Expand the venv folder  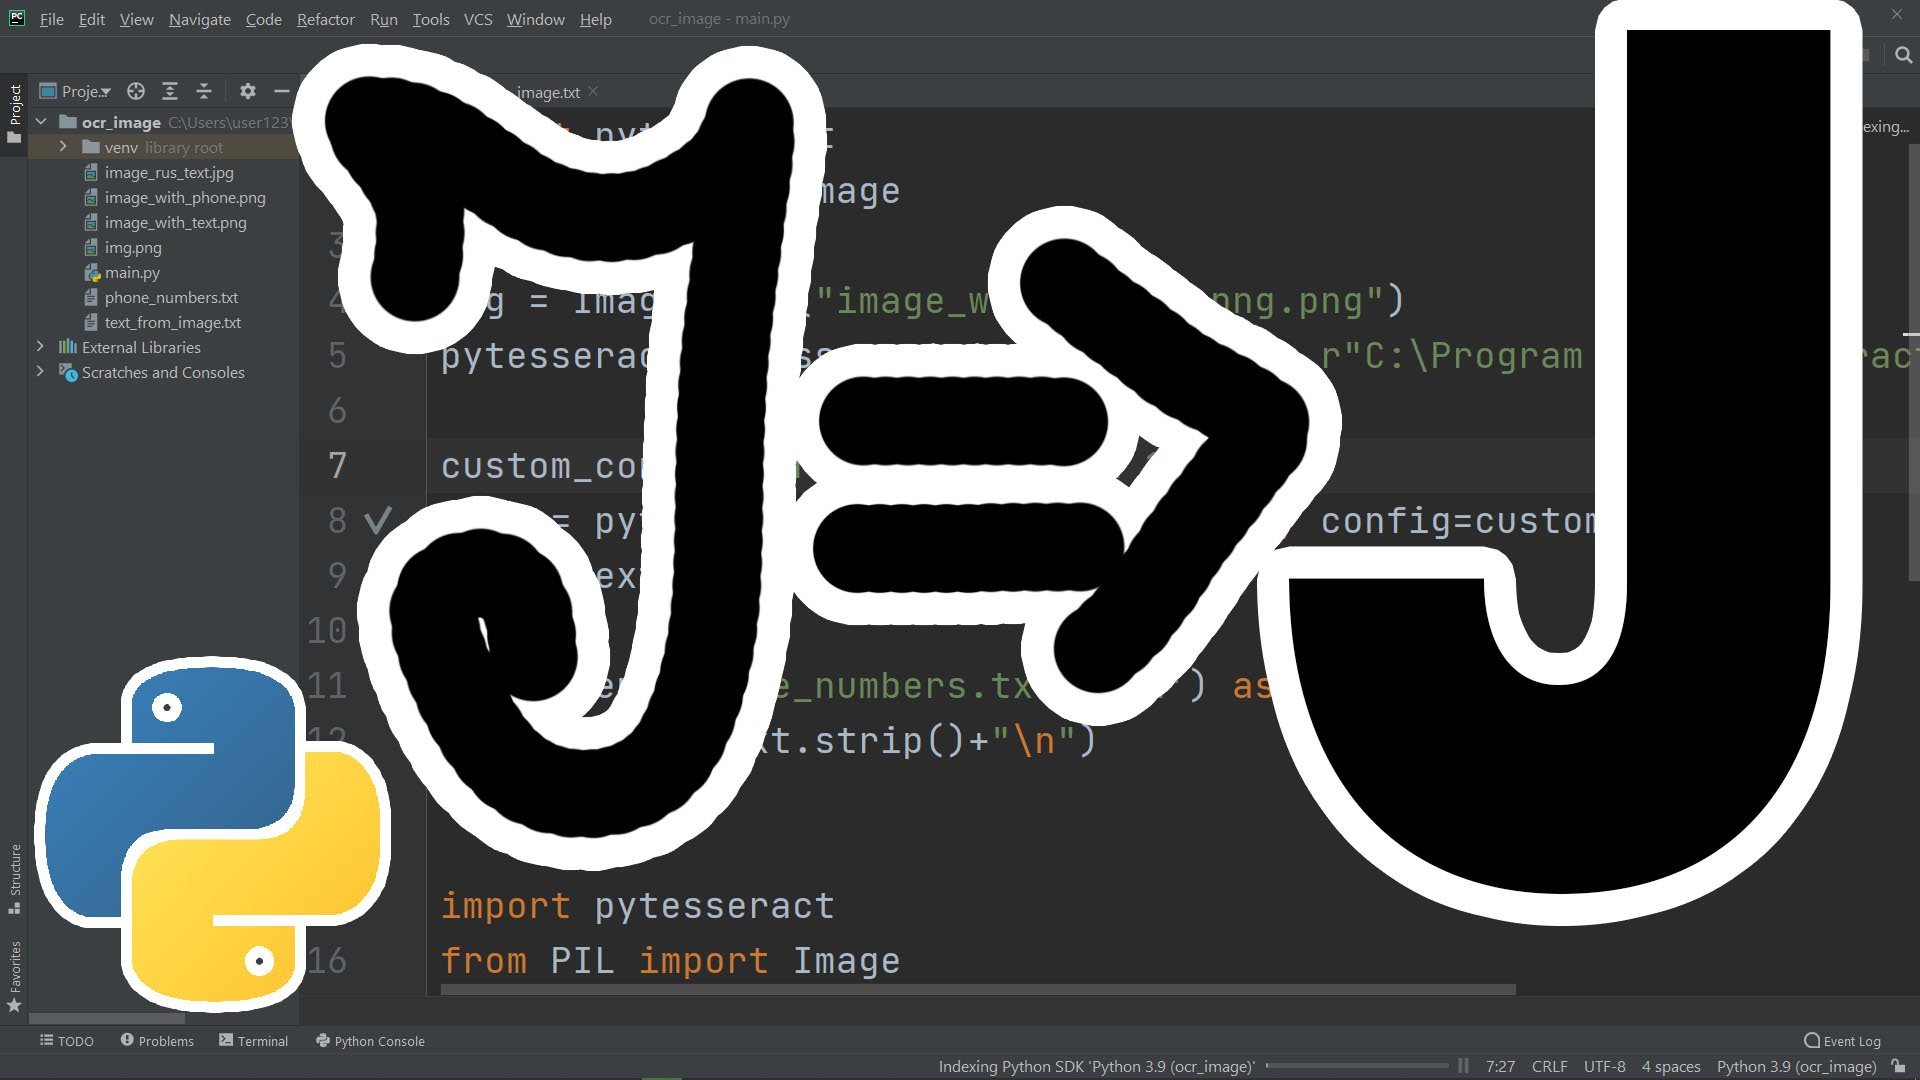click(x=63, y=147)
